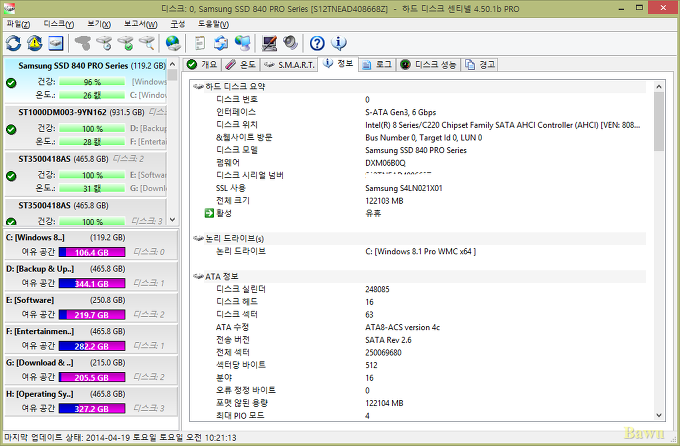The width and height of the screenshot is (680, 446).
Task: Switch to the S.M.A.R.T. tab
Action: [x=289, y=65]
